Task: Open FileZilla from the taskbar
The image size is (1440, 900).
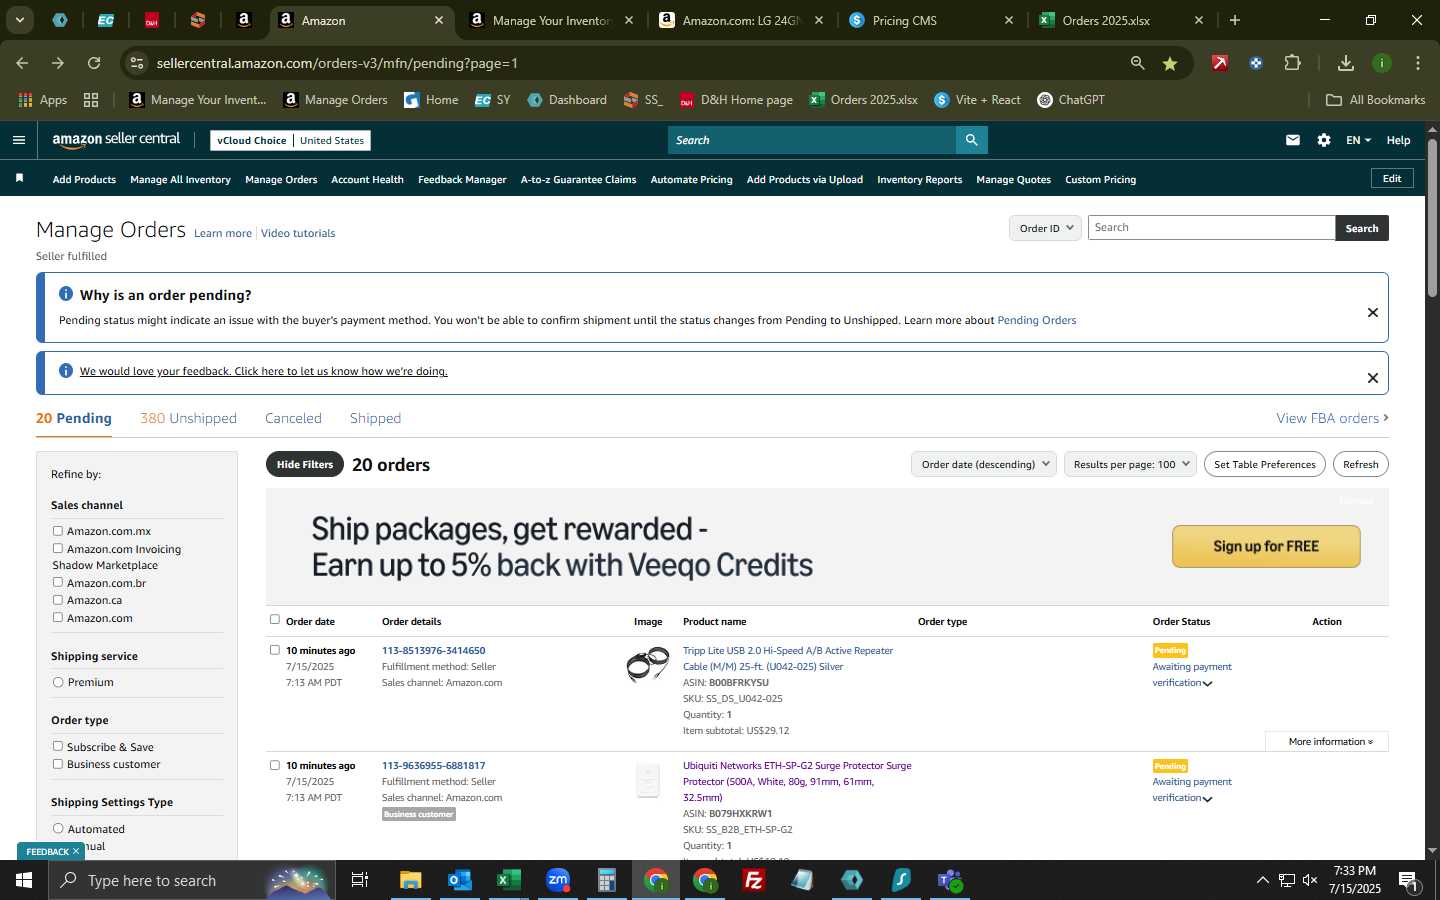Action: [x=754, y=880]
